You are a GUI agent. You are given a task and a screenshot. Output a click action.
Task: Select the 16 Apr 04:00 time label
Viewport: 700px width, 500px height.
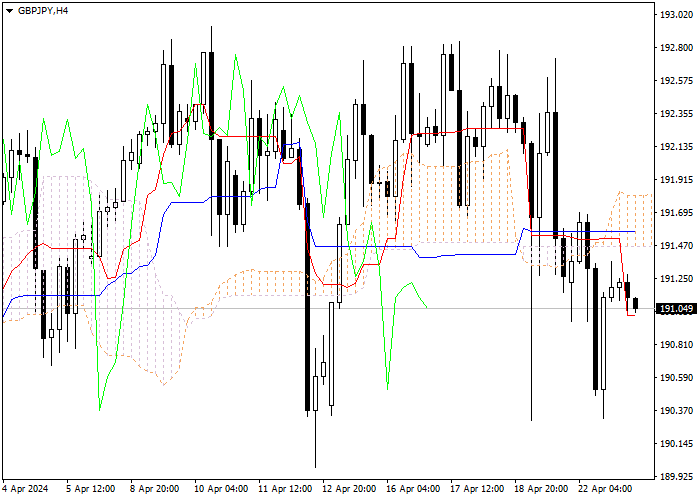click(x=413, y=489)
